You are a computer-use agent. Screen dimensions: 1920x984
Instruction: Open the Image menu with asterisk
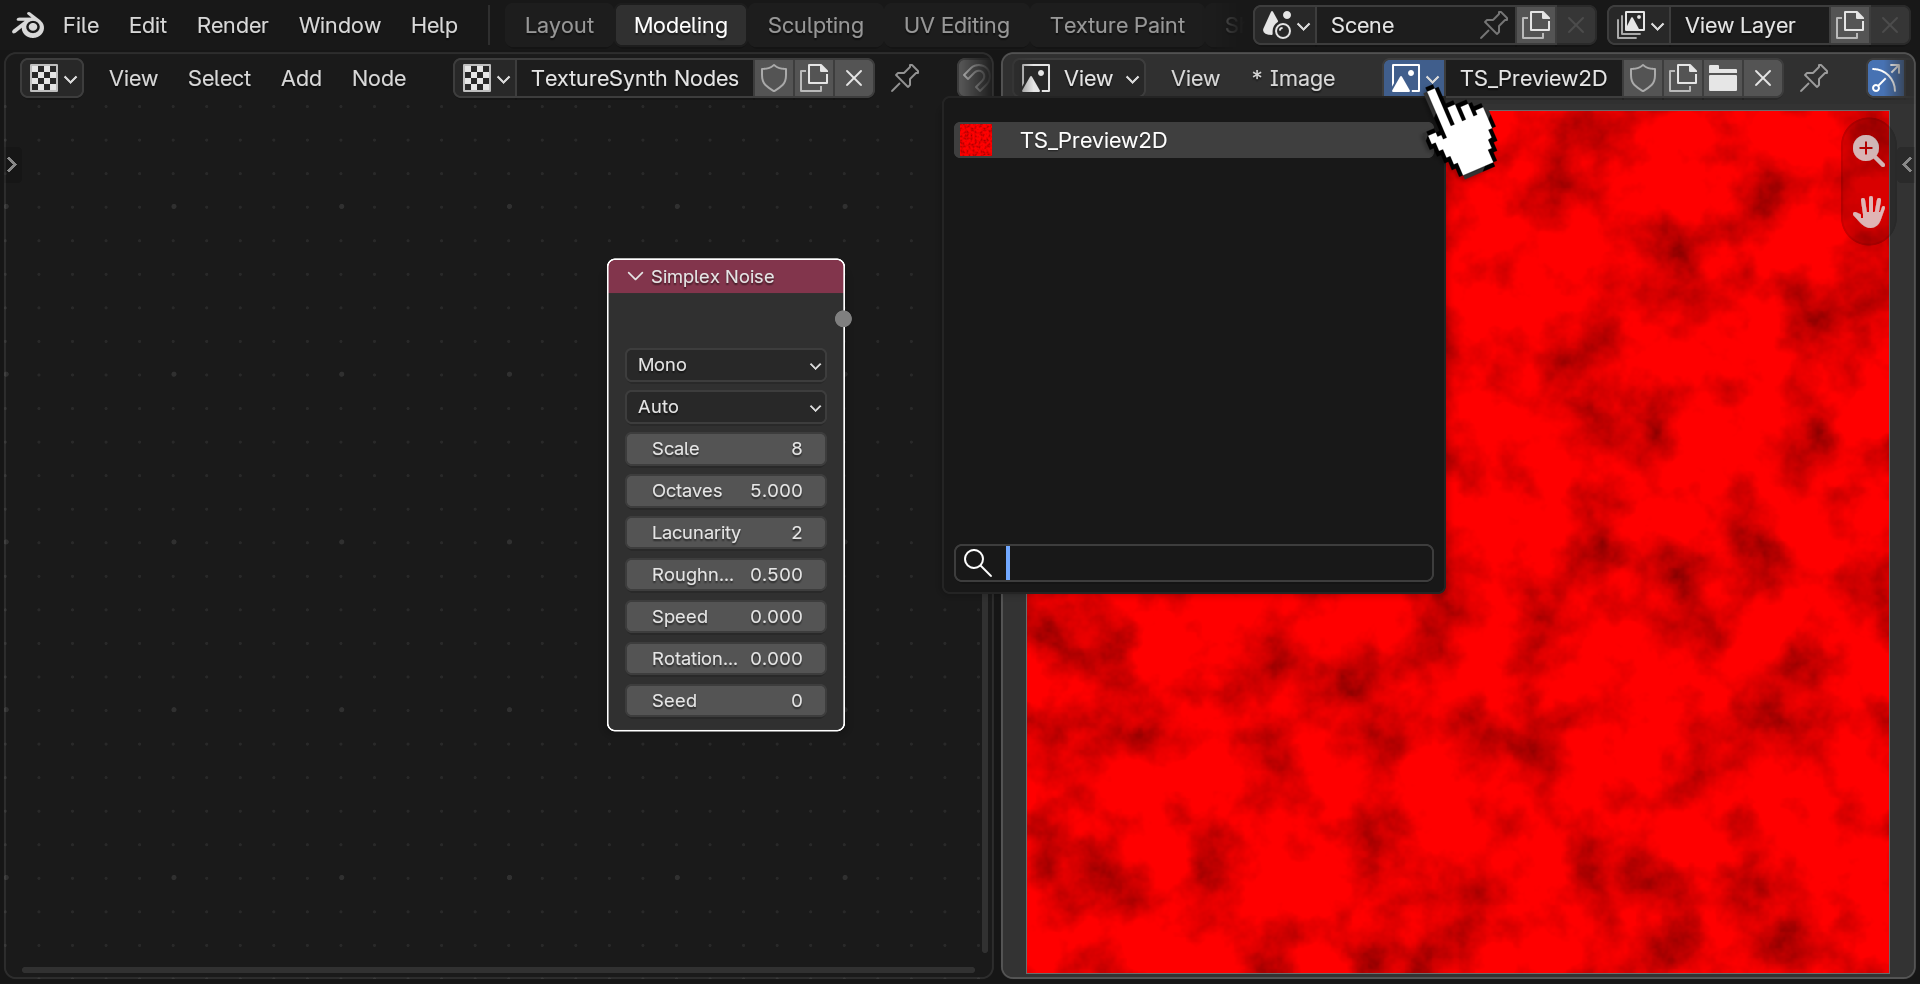pyautogui.click(x=1293, y=78)
